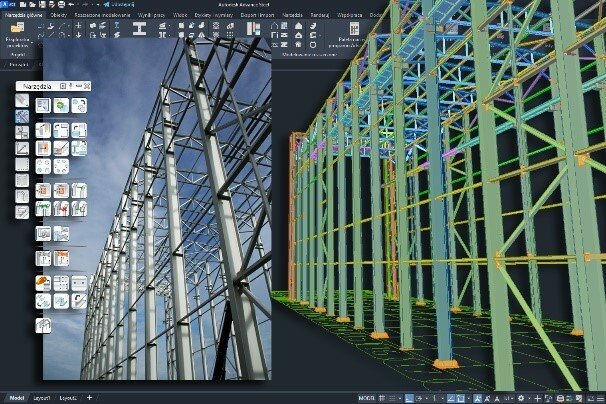606x404 pixels.
Task: Click the bottom icon in the Narzędzia palette
Action: pos(44,325)
